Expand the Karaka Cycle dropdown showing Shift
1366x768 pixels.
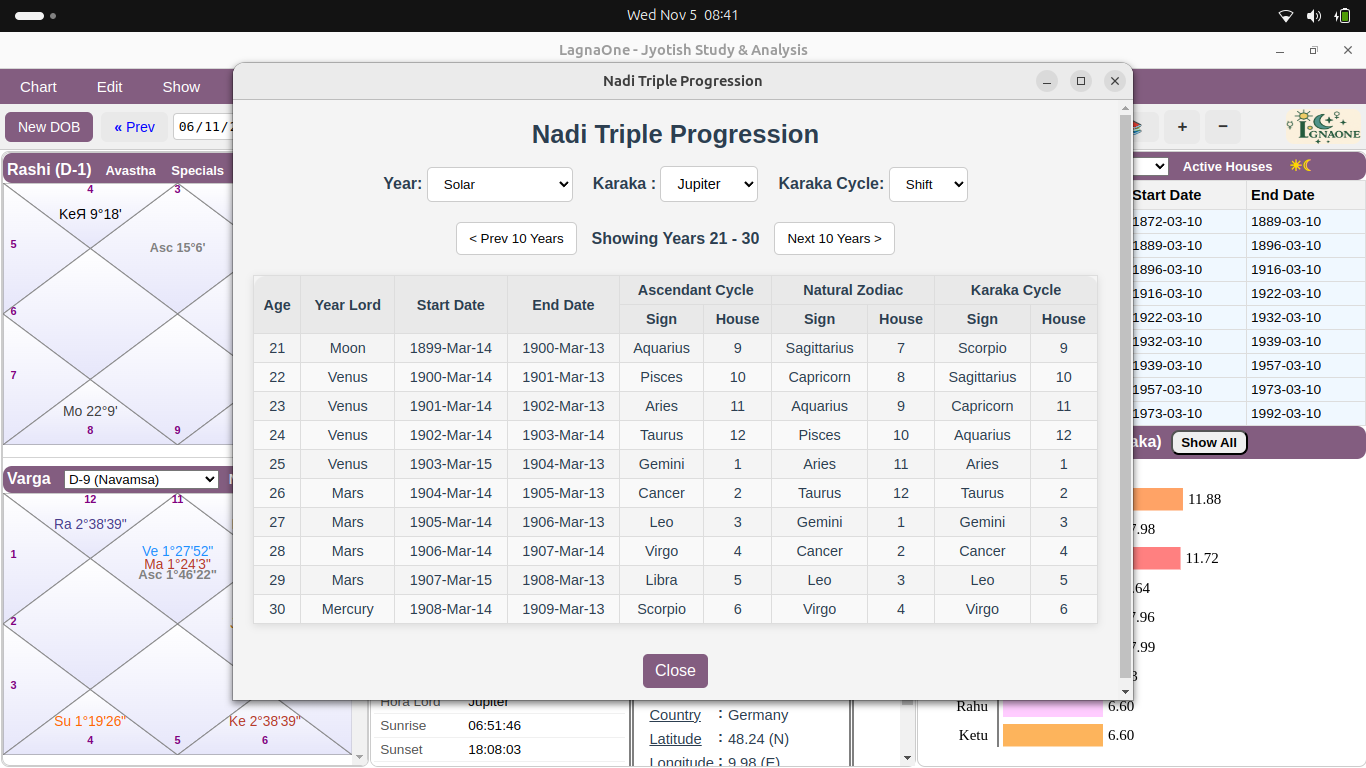tap(928, 184)
